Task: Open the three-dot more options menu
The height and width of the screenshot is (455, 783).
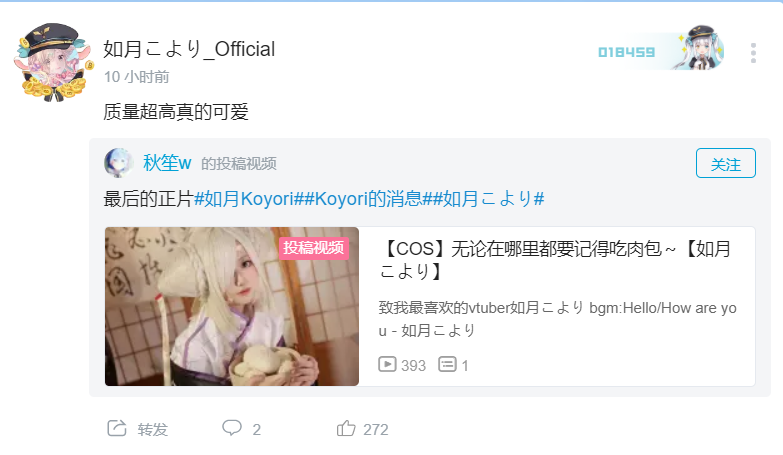Action: (753, 53)
